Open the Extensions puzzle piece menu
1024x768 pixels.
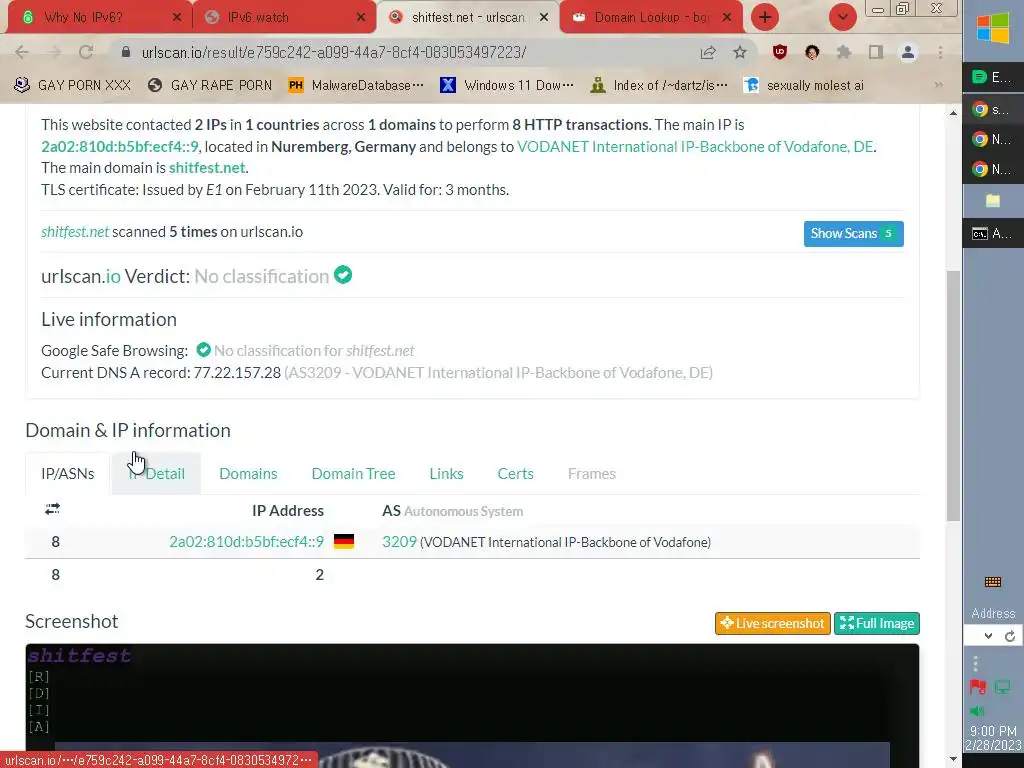click(x=844, y=52)
